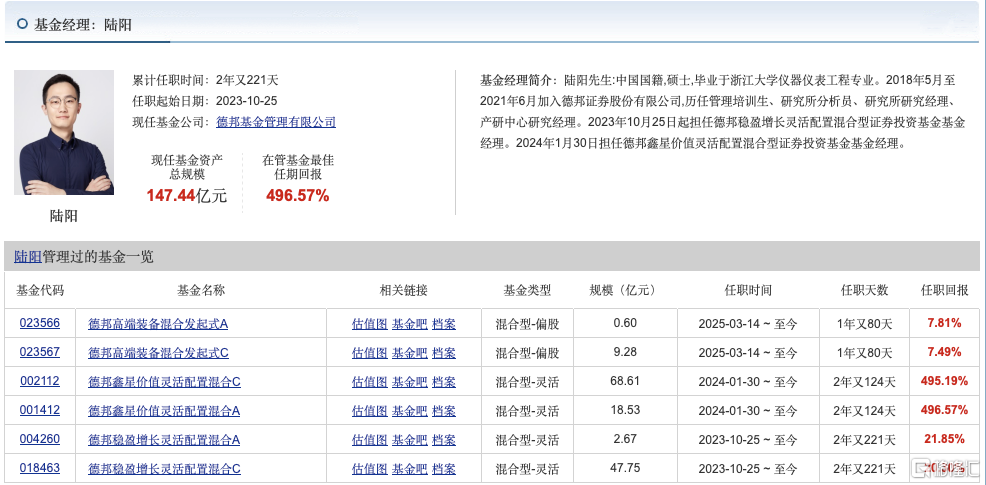Click the 基金类型 column header
This screenshot has width=986, height=485.
[527, 290]
